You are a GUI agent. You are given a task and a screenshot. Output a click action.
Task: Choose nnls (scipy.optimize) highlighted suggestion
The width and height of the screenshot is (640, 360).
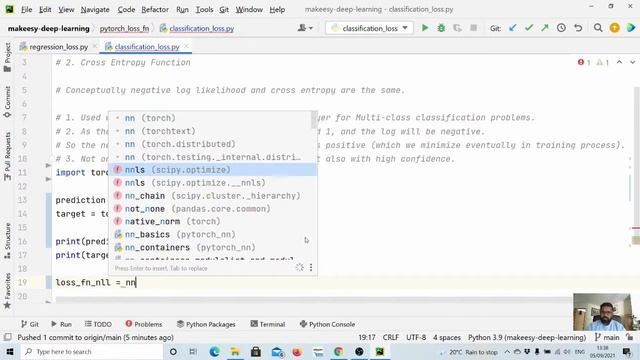pos(212,170)
